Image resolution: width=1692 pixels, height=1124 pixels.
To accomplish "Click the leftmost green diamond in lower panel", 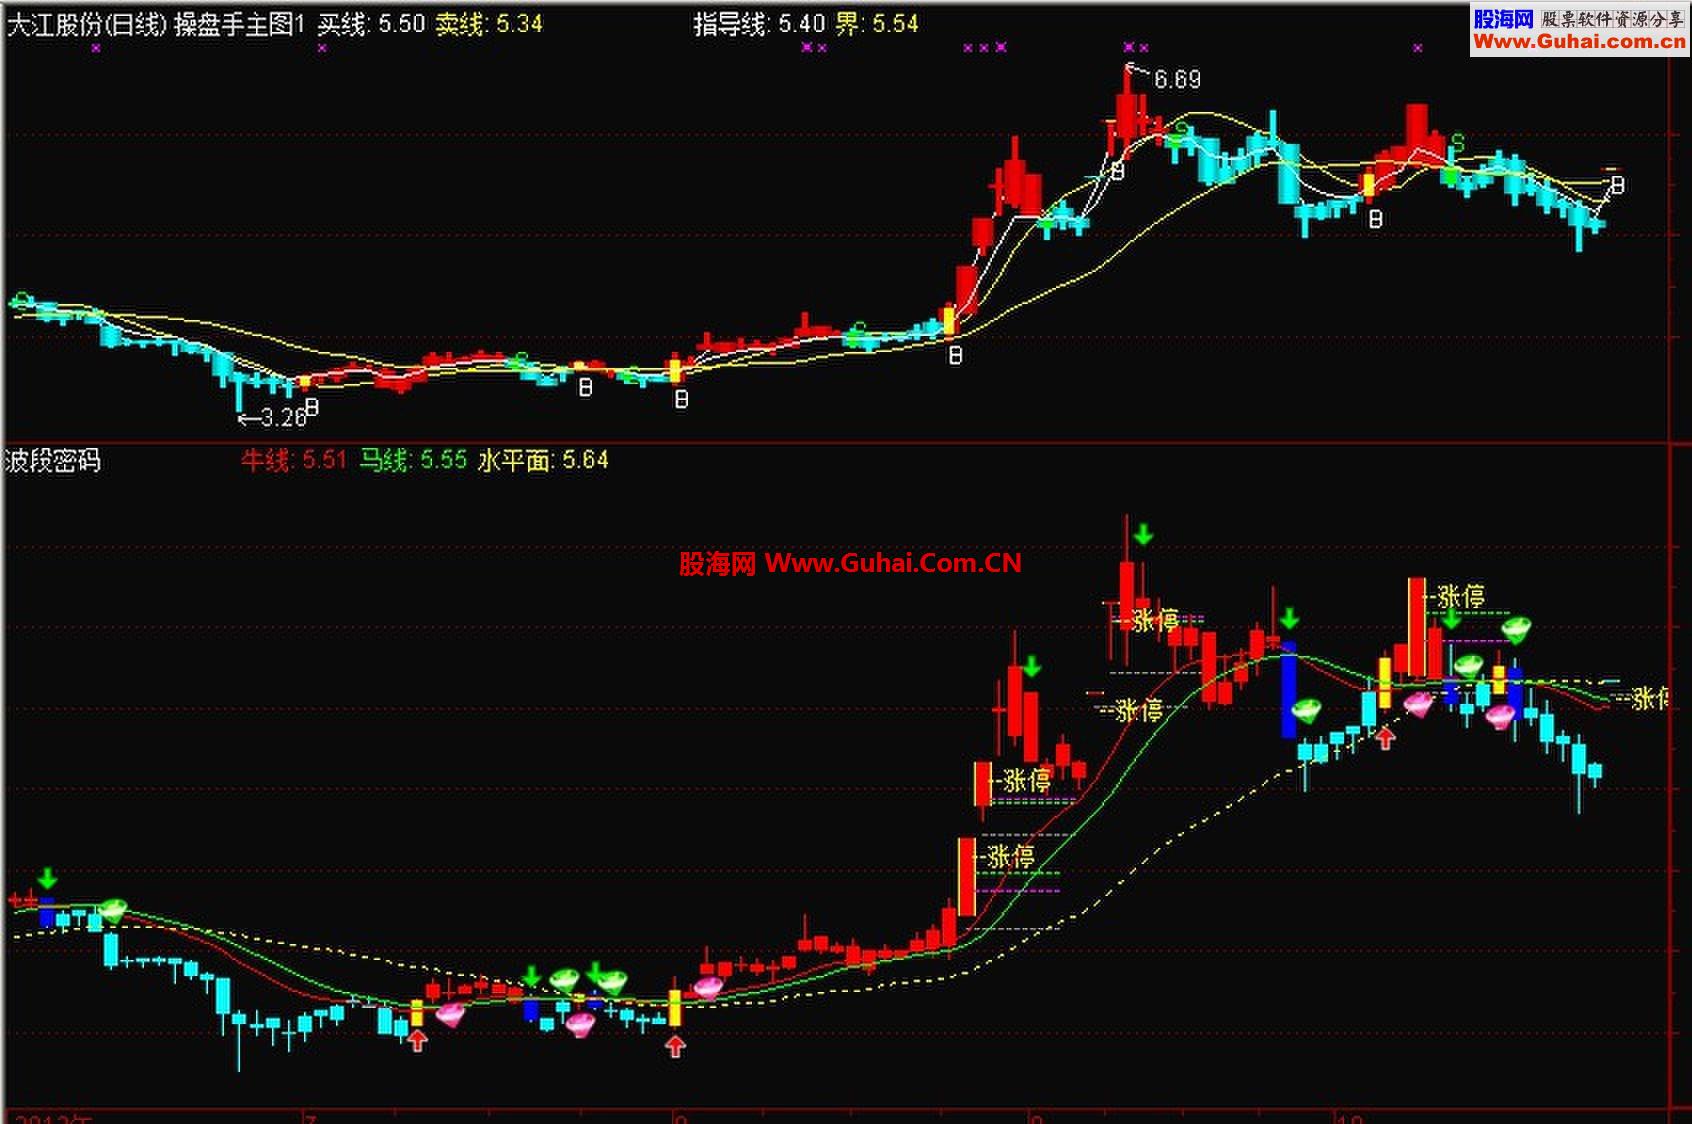I will [112, 909].
